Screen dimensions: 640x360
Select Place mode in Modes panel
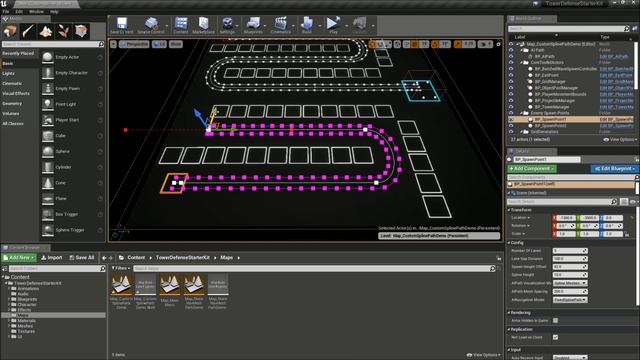10,31
